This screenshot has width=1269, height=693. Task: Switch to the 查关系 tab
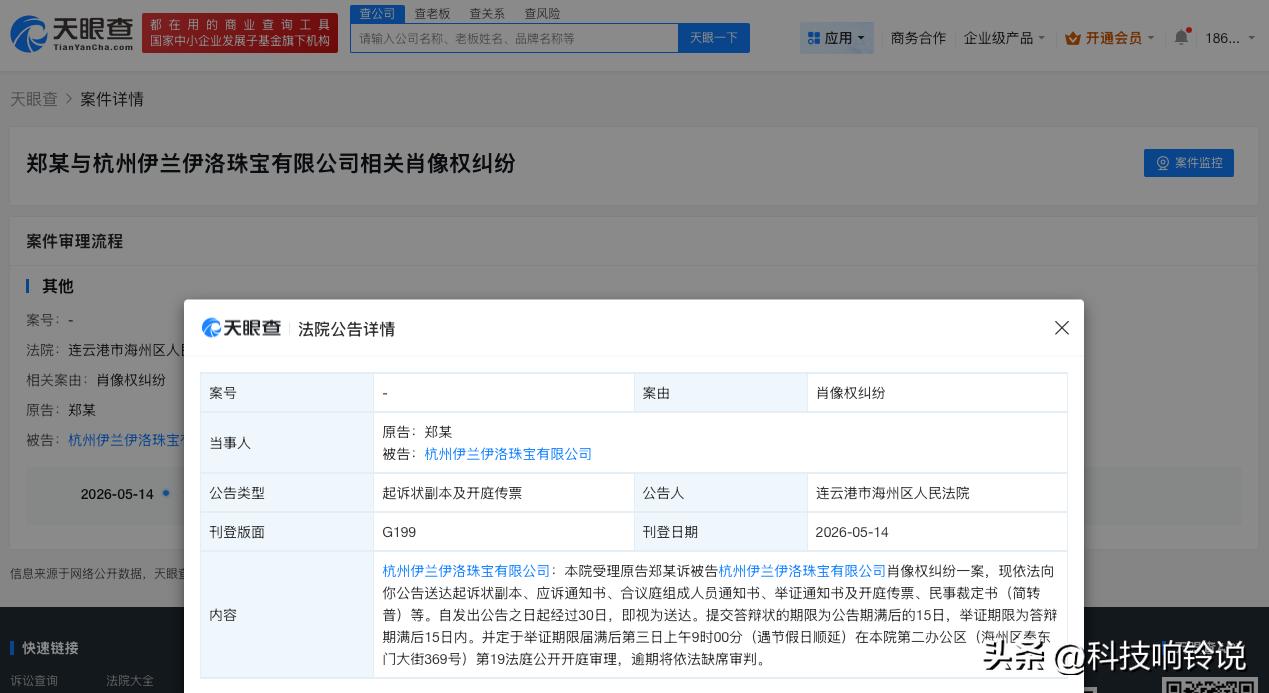tap(487, 14)
